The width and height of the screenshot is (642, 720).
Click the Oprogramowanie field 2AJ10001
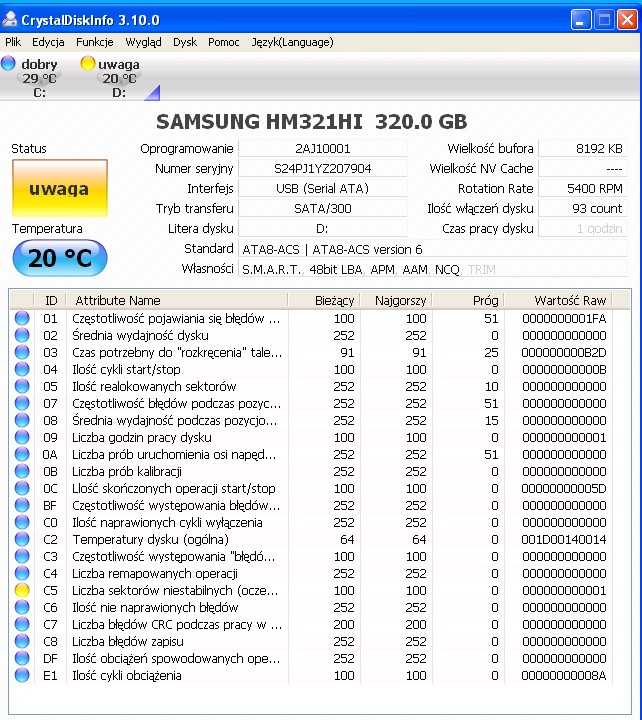(322, 148)
